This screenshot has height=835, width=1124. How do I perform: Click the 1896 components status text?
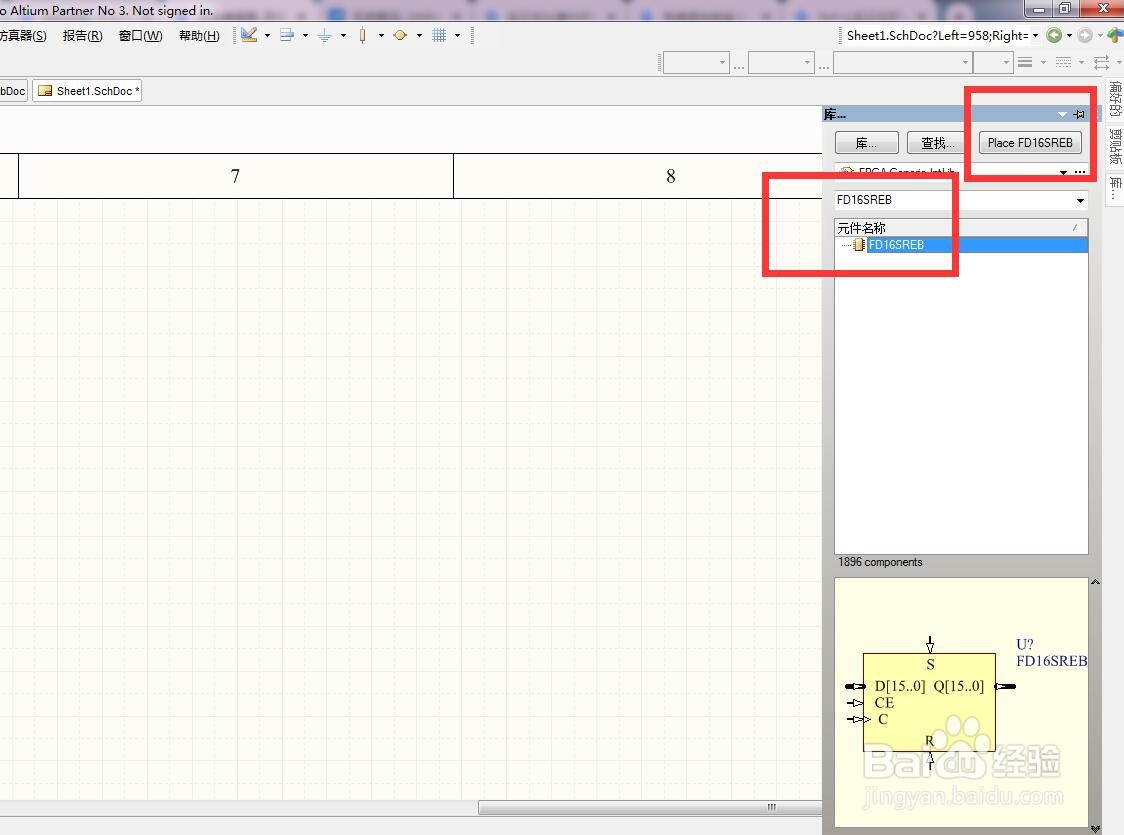[880, 563]
